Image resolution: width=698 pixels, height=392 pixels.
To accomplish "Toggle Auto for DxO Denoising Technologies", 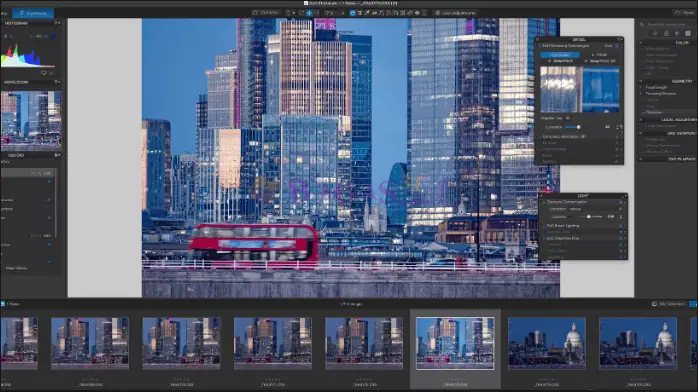I will coord(617,46).
